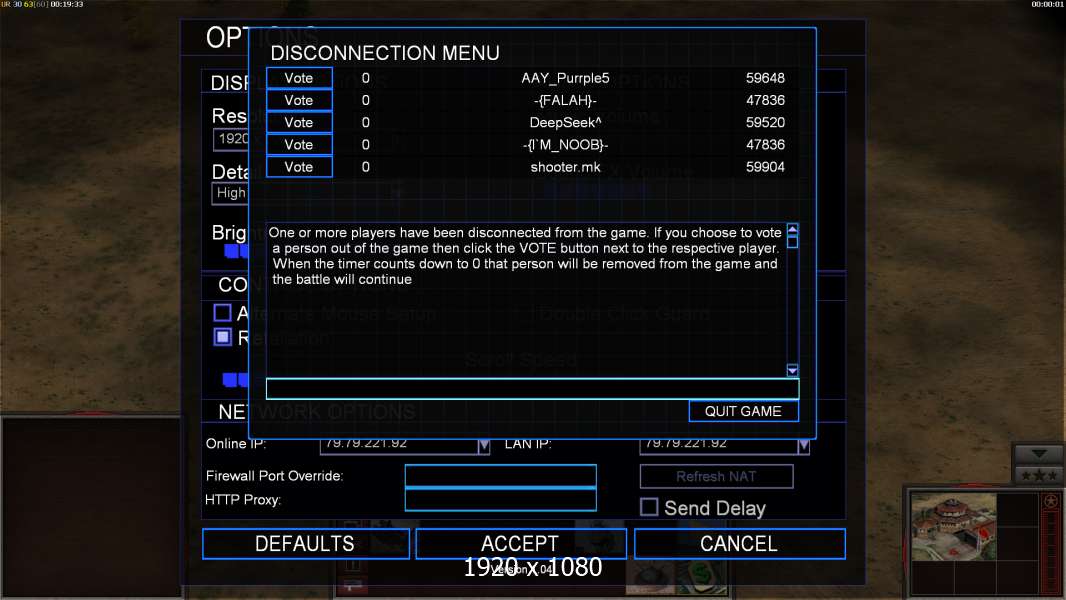The height and width of the screenshot is (600, 1066).
Task: Click the chat input field in disconnection menu
Action: [532, 389]
